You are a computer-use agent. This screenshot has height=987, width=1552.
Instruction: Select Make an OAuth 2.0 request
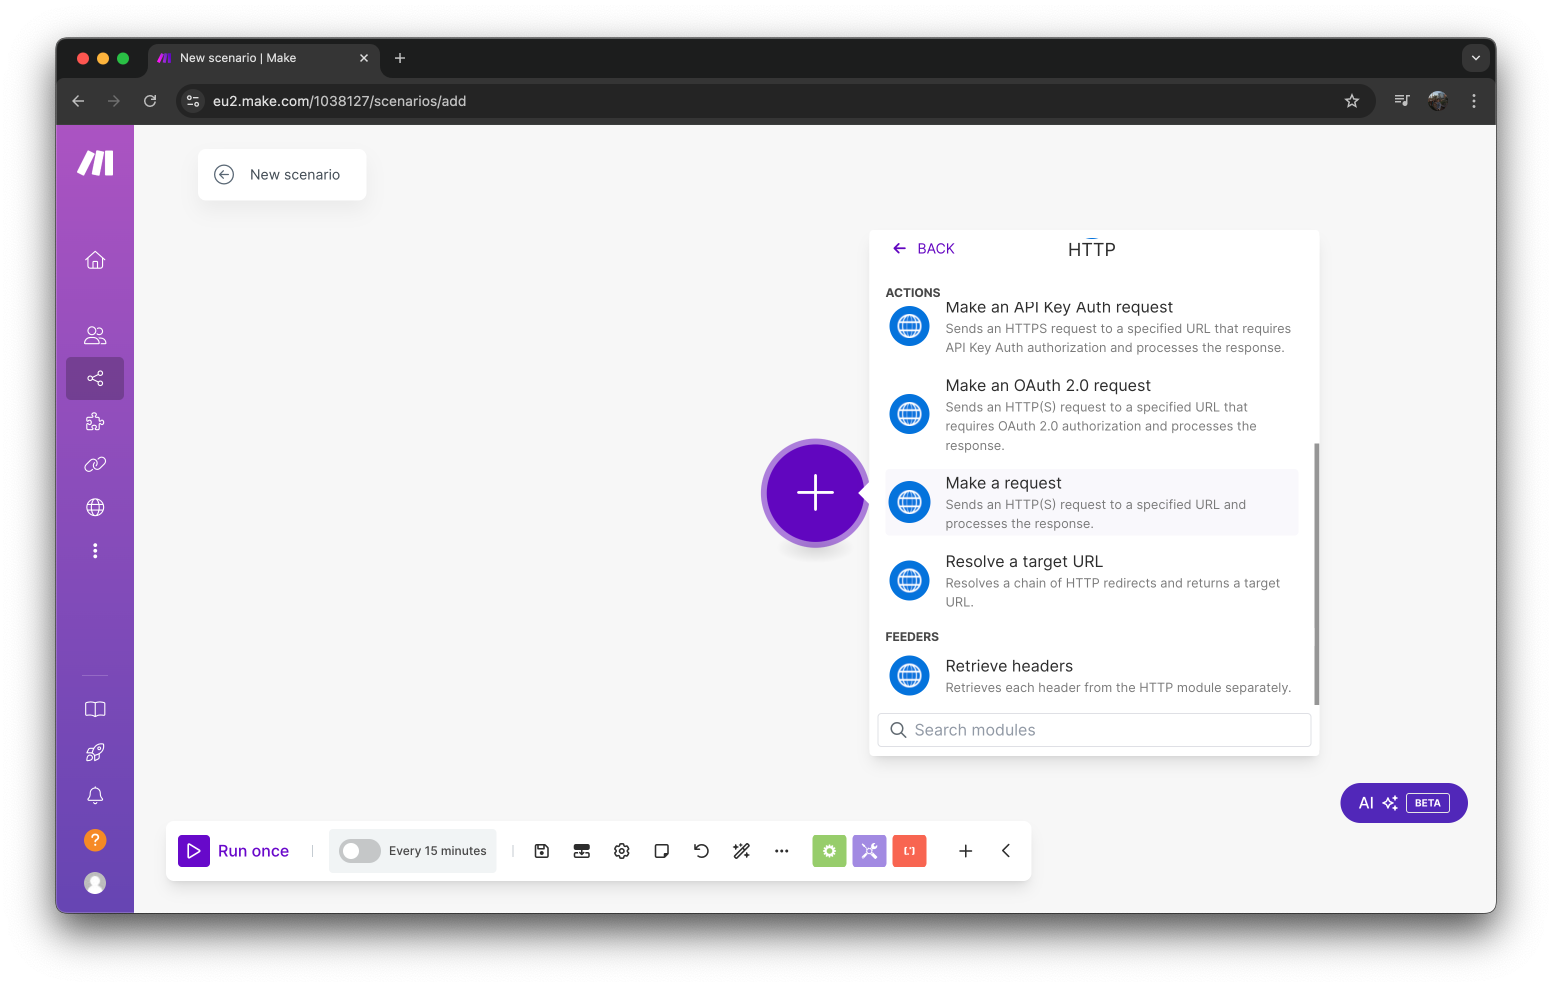1092,414
